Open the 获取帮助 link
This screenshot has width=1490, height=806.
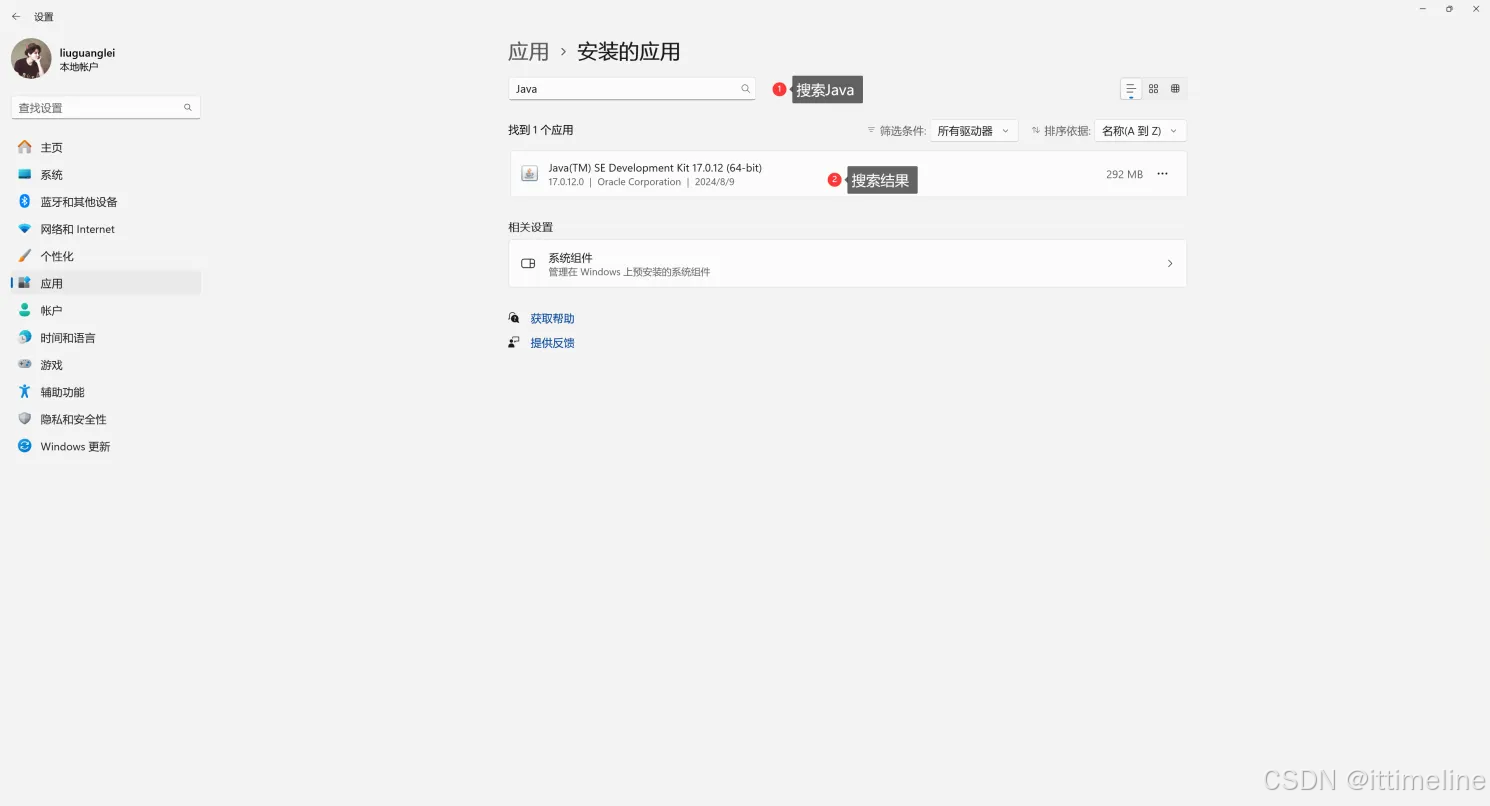(x=552, y=318)
